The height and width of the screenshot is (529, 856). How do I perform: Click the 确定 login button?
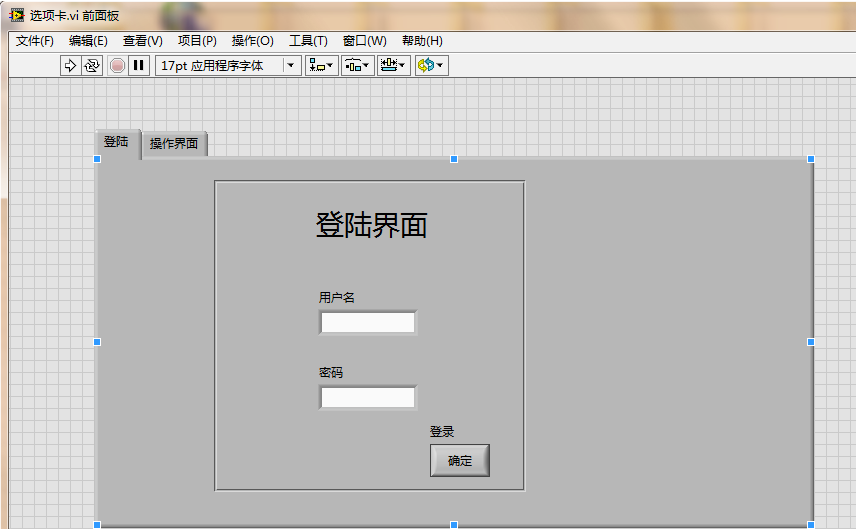coord(460,461)
